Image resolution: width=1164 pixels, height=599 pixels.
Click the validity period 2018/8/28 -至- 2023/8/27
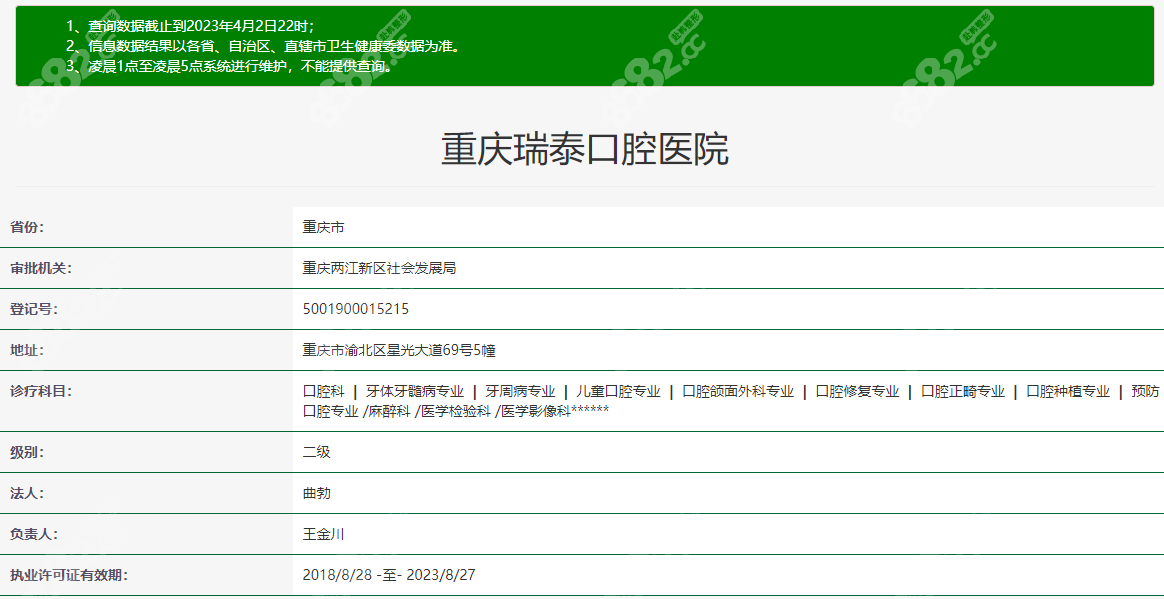(x=389, y=575)
